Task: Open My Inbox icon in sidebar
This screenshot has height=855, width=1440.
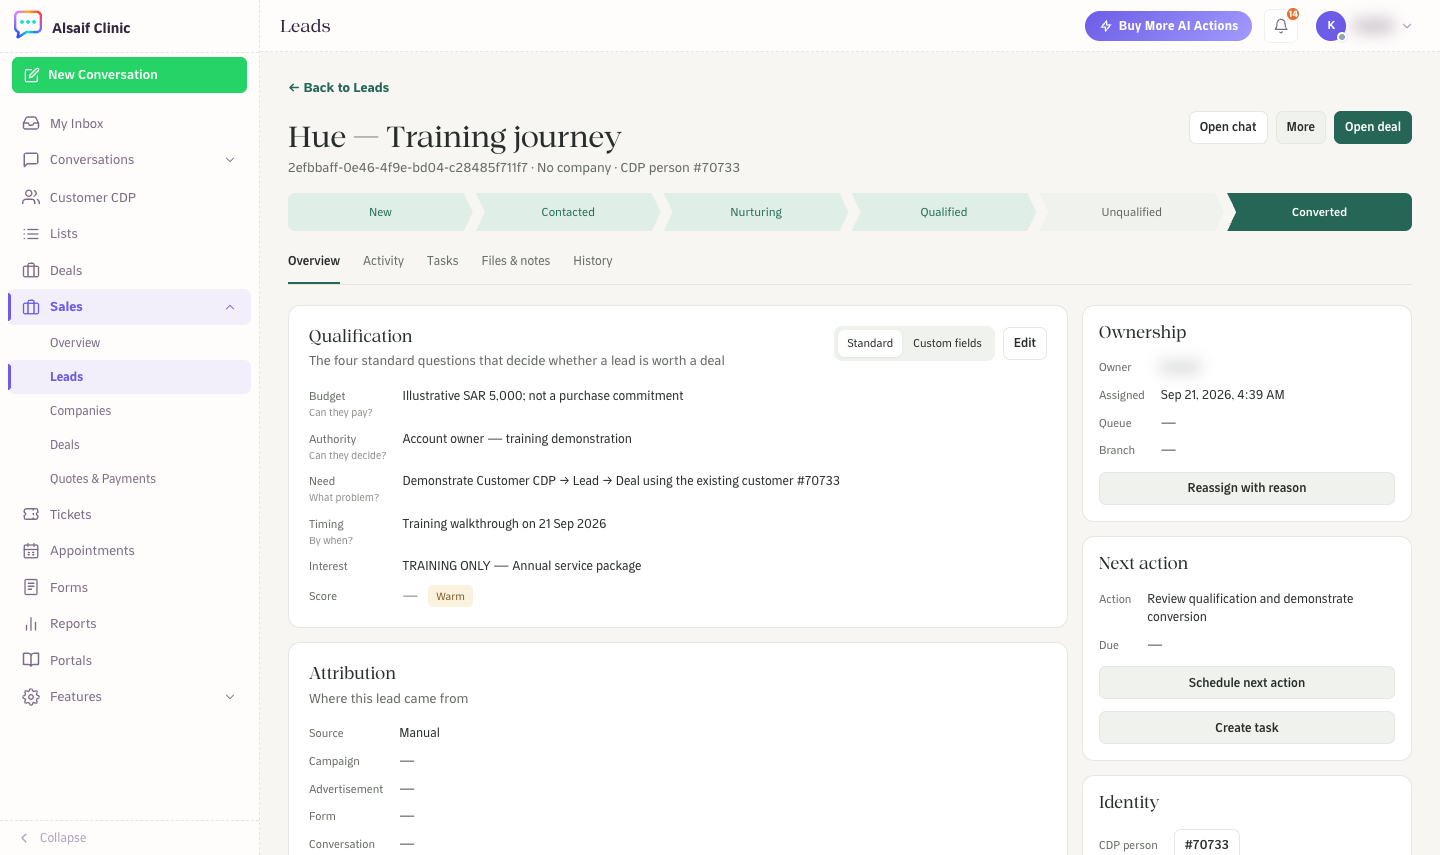Action: (x=31, y=123)
